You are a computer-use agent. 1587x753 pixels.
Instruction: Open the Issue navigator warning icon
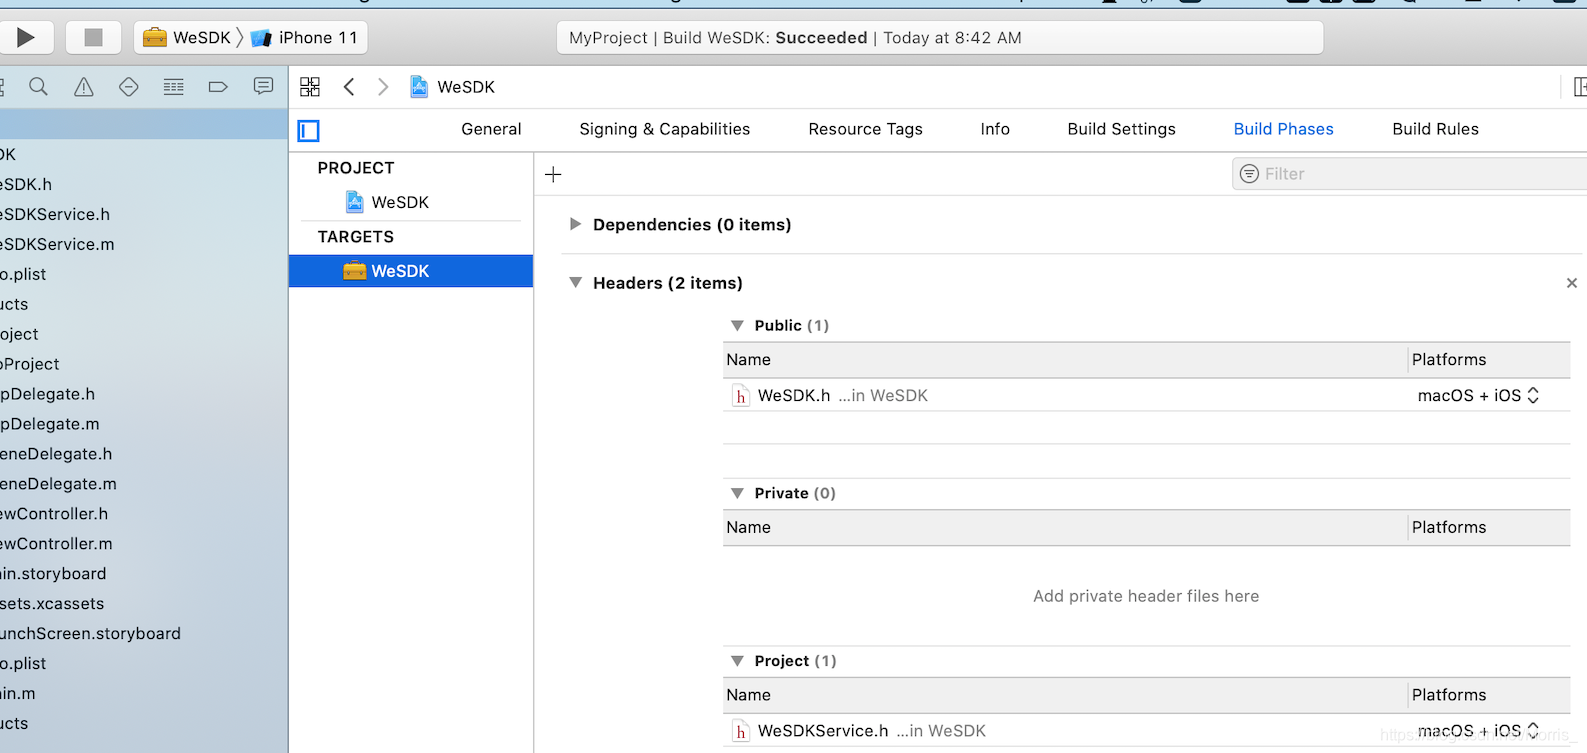pyautogui.click(x=84, y=87)
